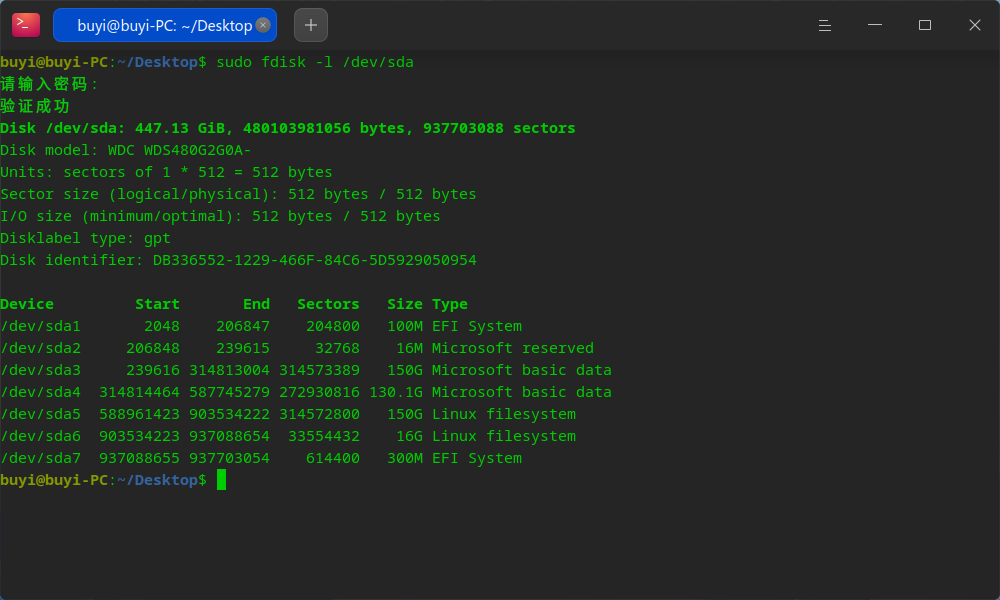Close the terminal window

(974, 25)
